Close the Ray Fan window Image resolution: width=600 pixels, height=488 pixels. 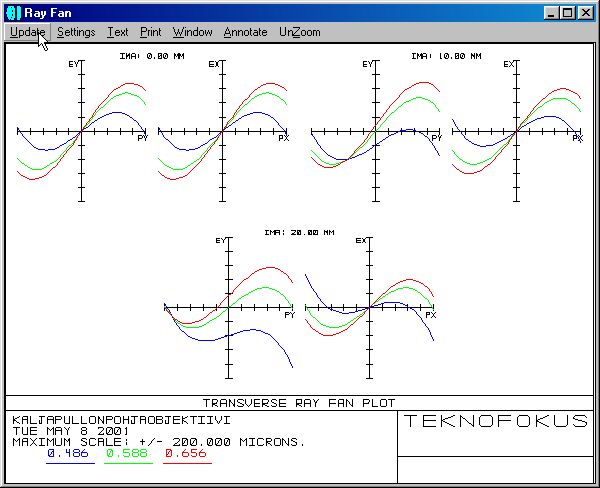pos(585,12)
